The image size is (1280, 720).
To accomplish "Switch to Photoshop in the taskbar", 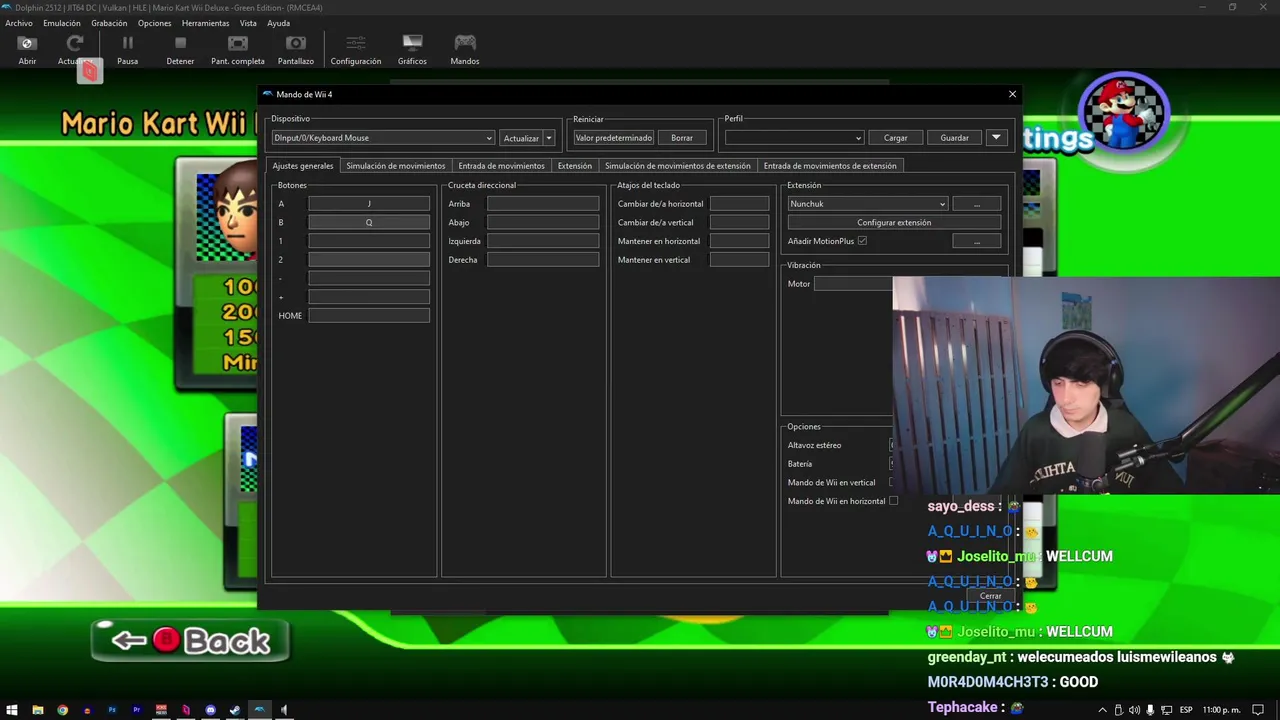I will (112, 710).
